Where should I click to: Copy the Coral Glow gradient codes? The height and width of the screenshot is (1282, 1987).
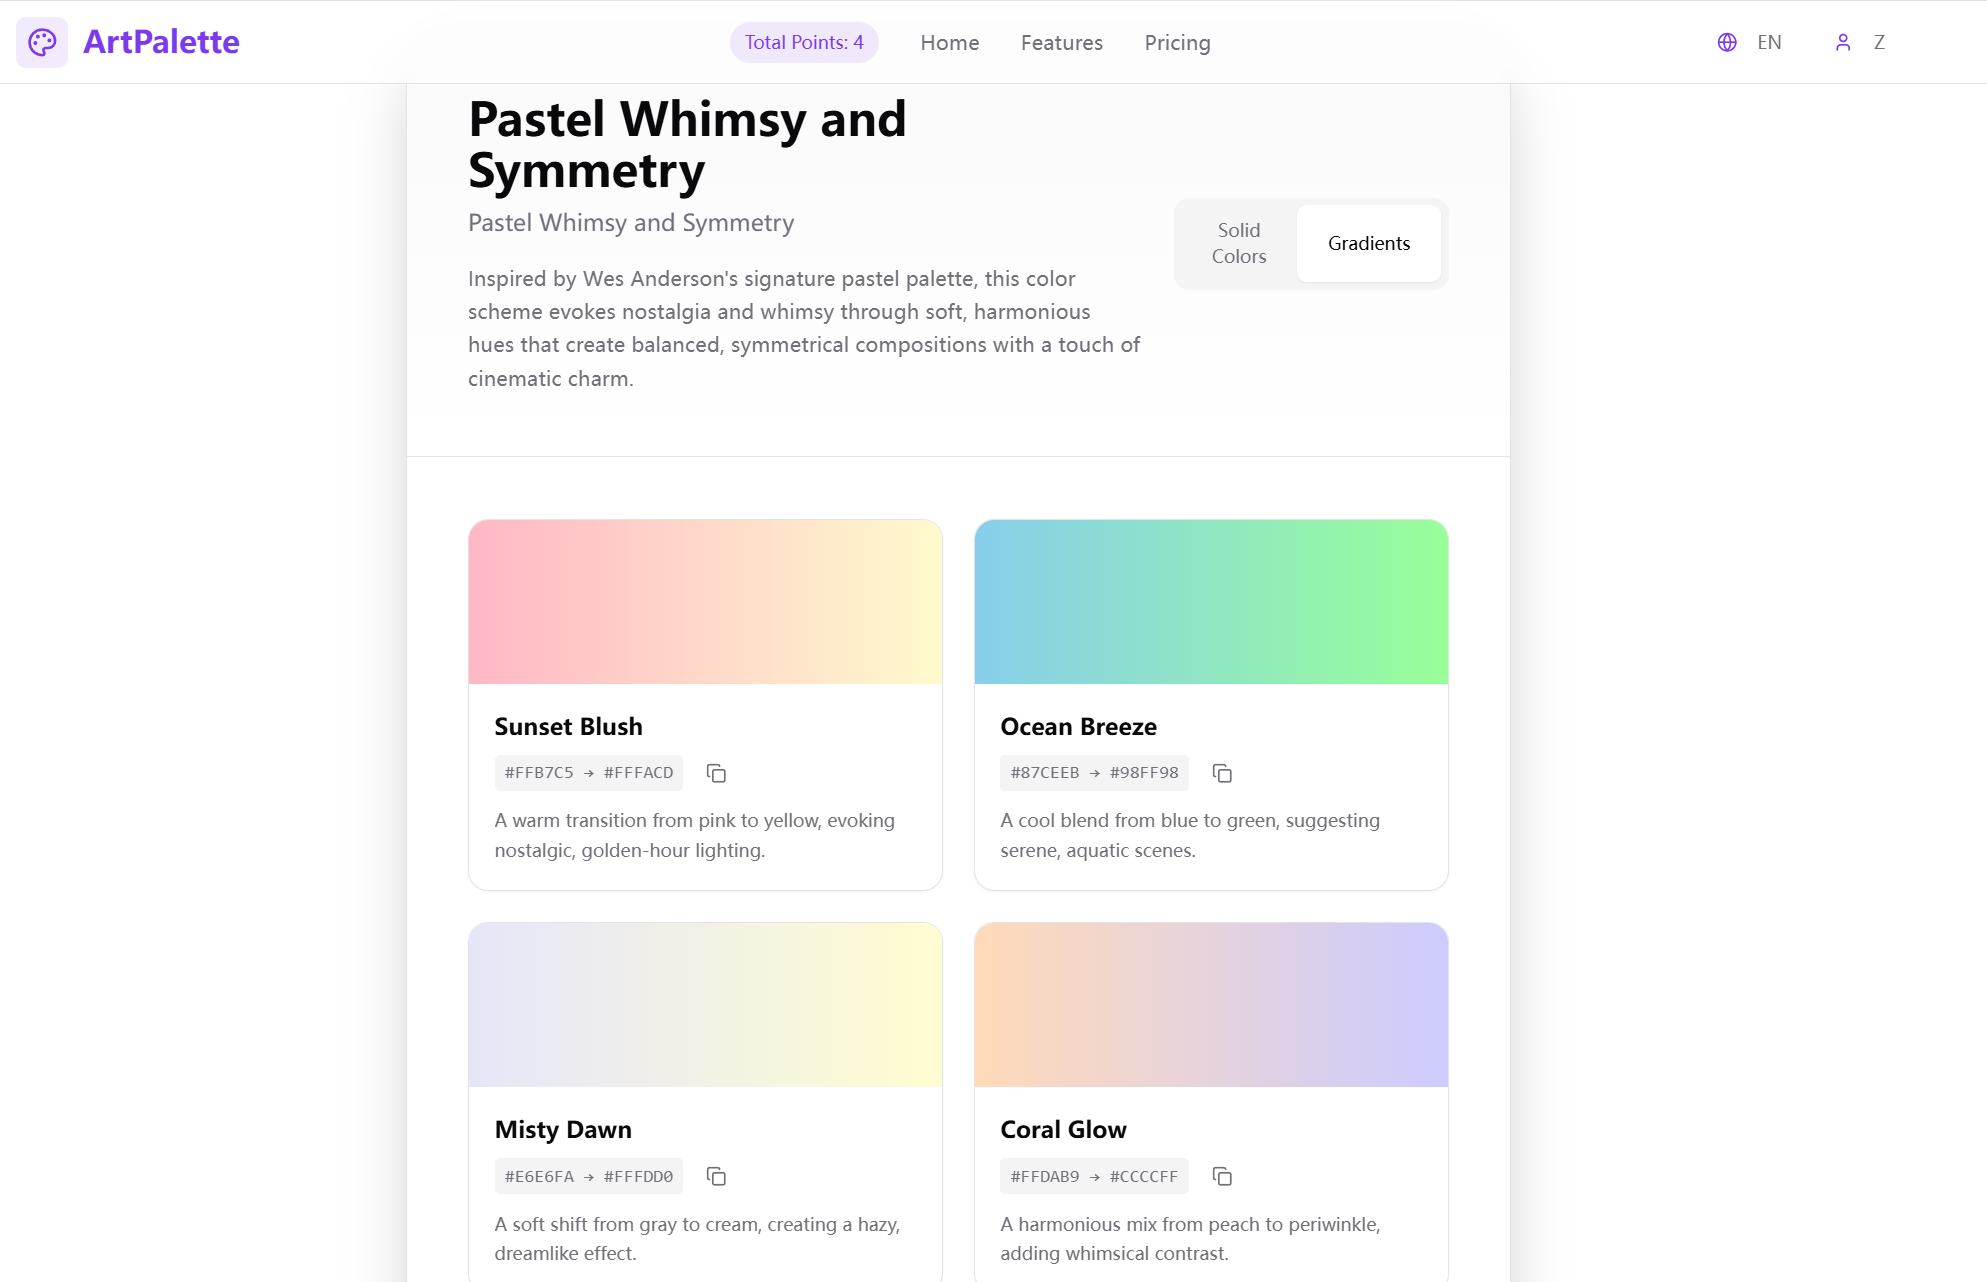1222,1176
